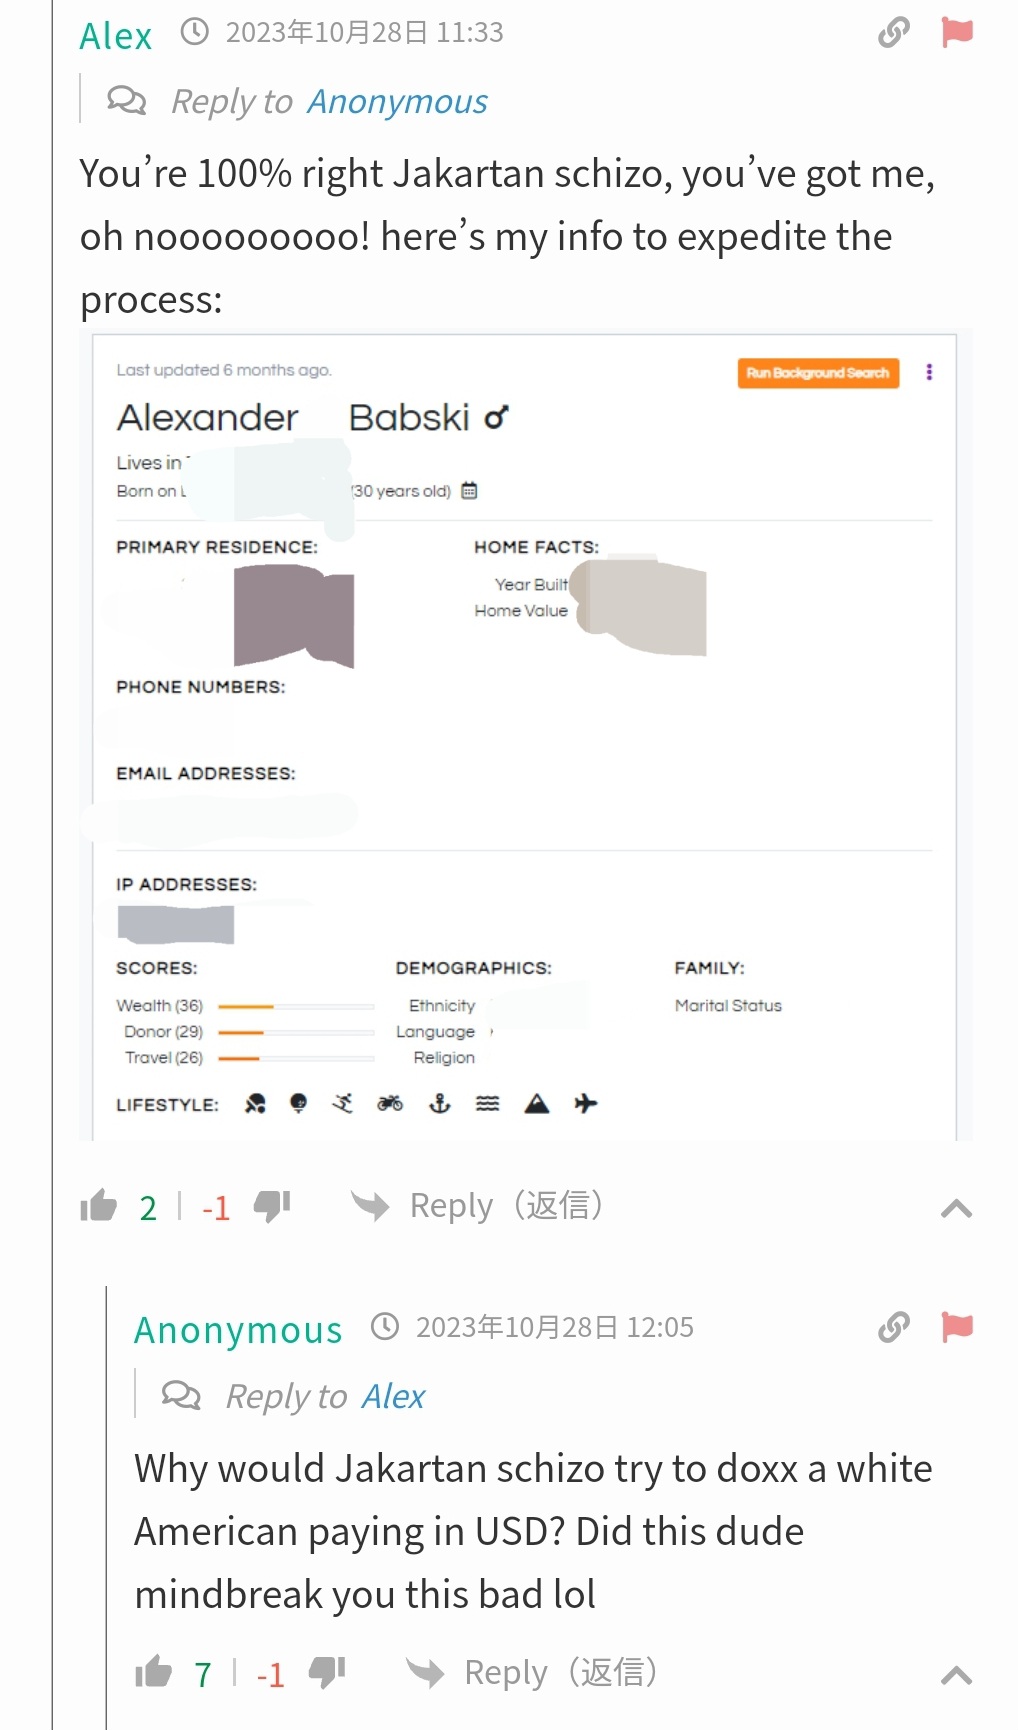Open the Anonymous author name of reply
This screenshot has height=1730, width=1018.
point(238,1330)
